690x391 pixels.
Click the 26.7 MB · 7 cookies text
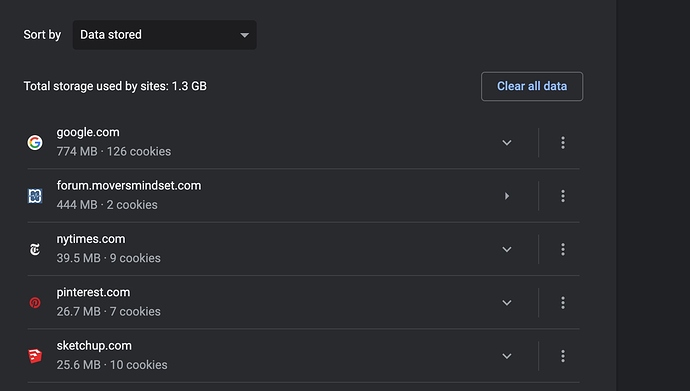[x=108, y=311]
